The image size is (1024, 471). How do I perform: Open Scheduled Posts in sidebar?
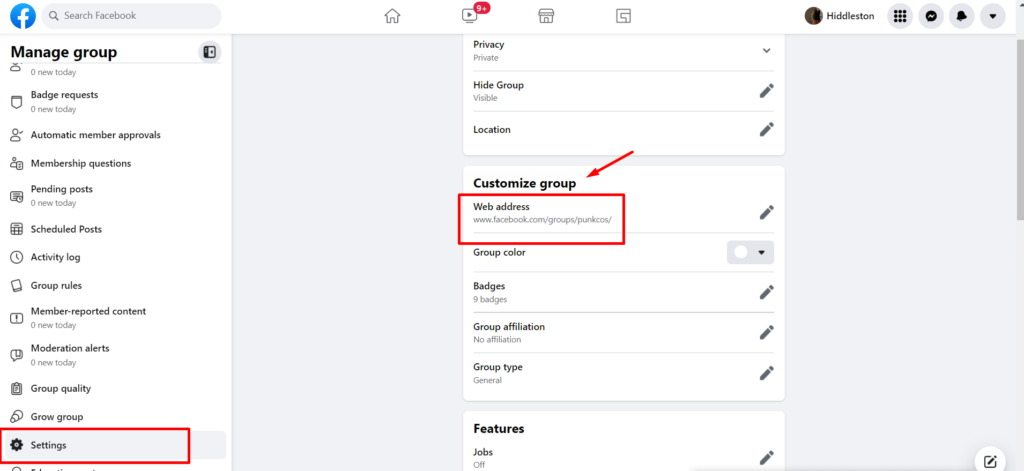[114, 229]
